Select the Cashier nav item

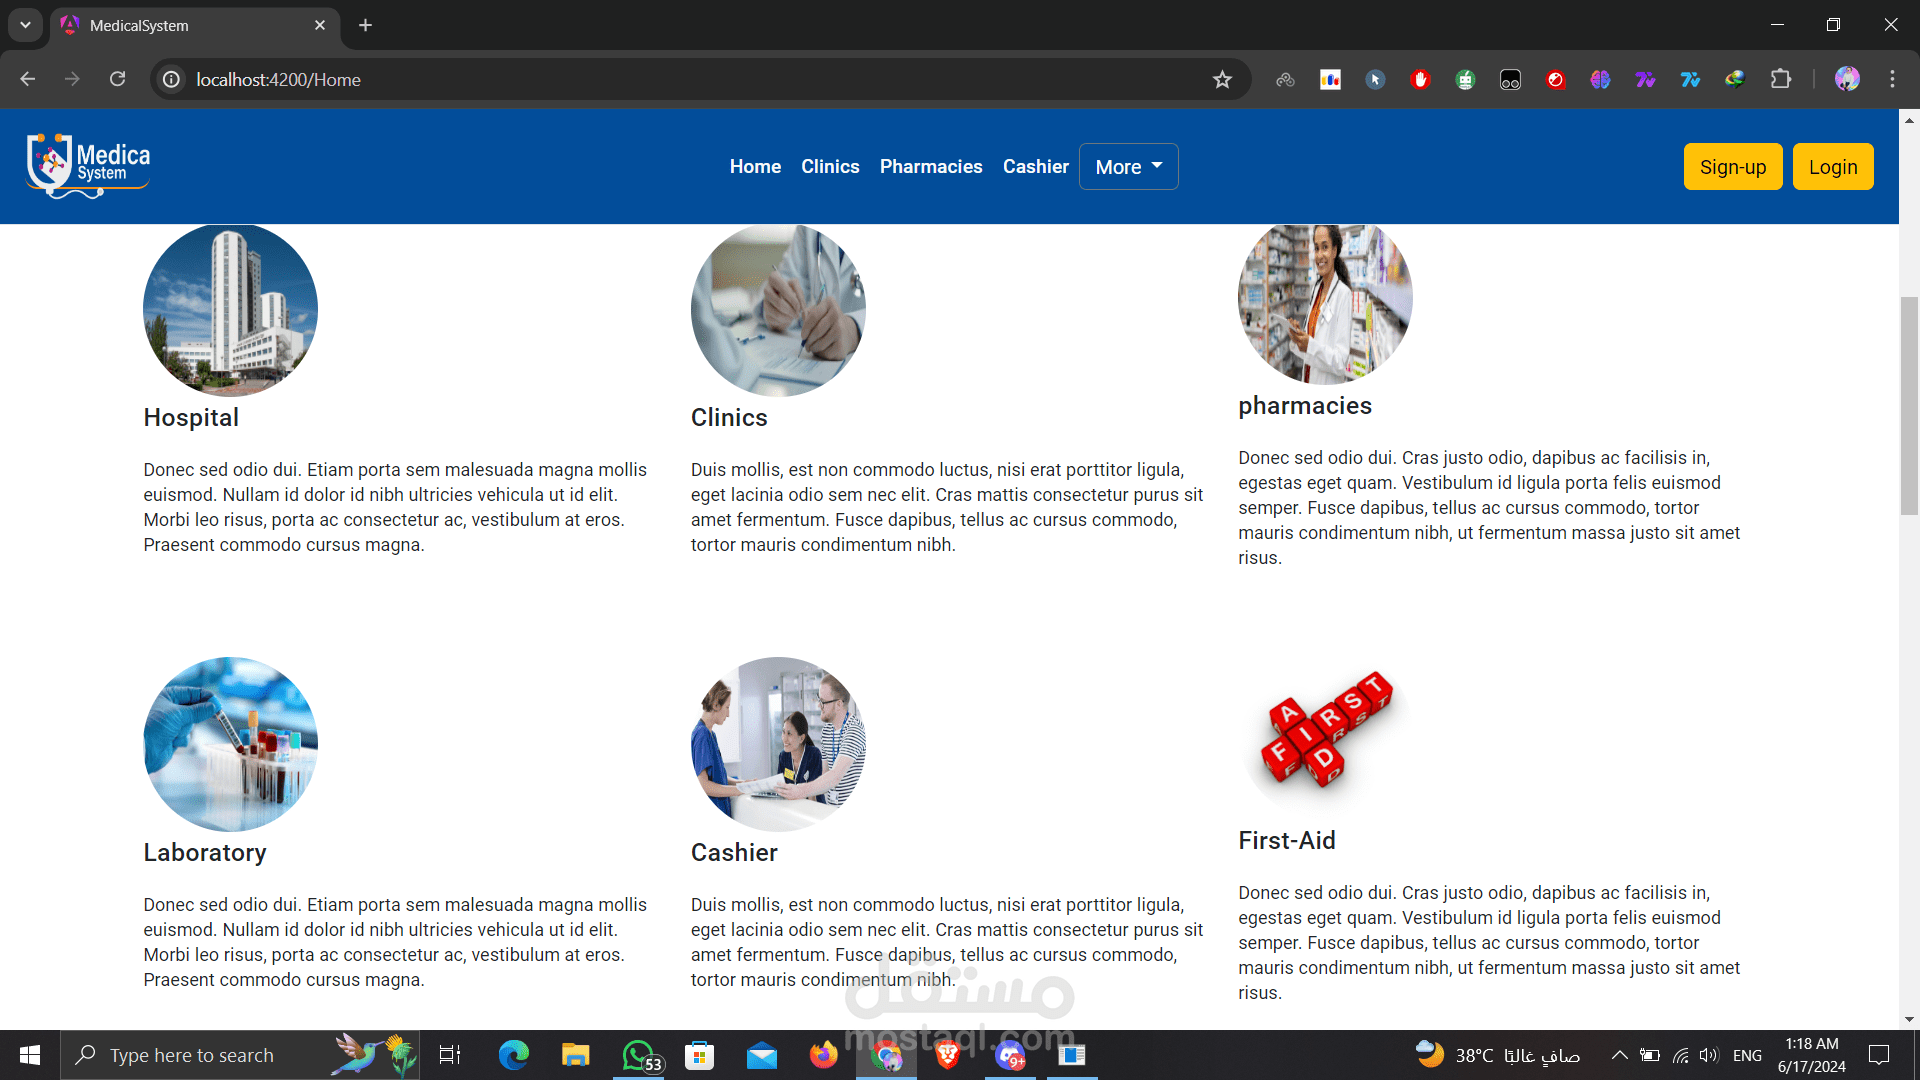click(x=1035, y=167)
